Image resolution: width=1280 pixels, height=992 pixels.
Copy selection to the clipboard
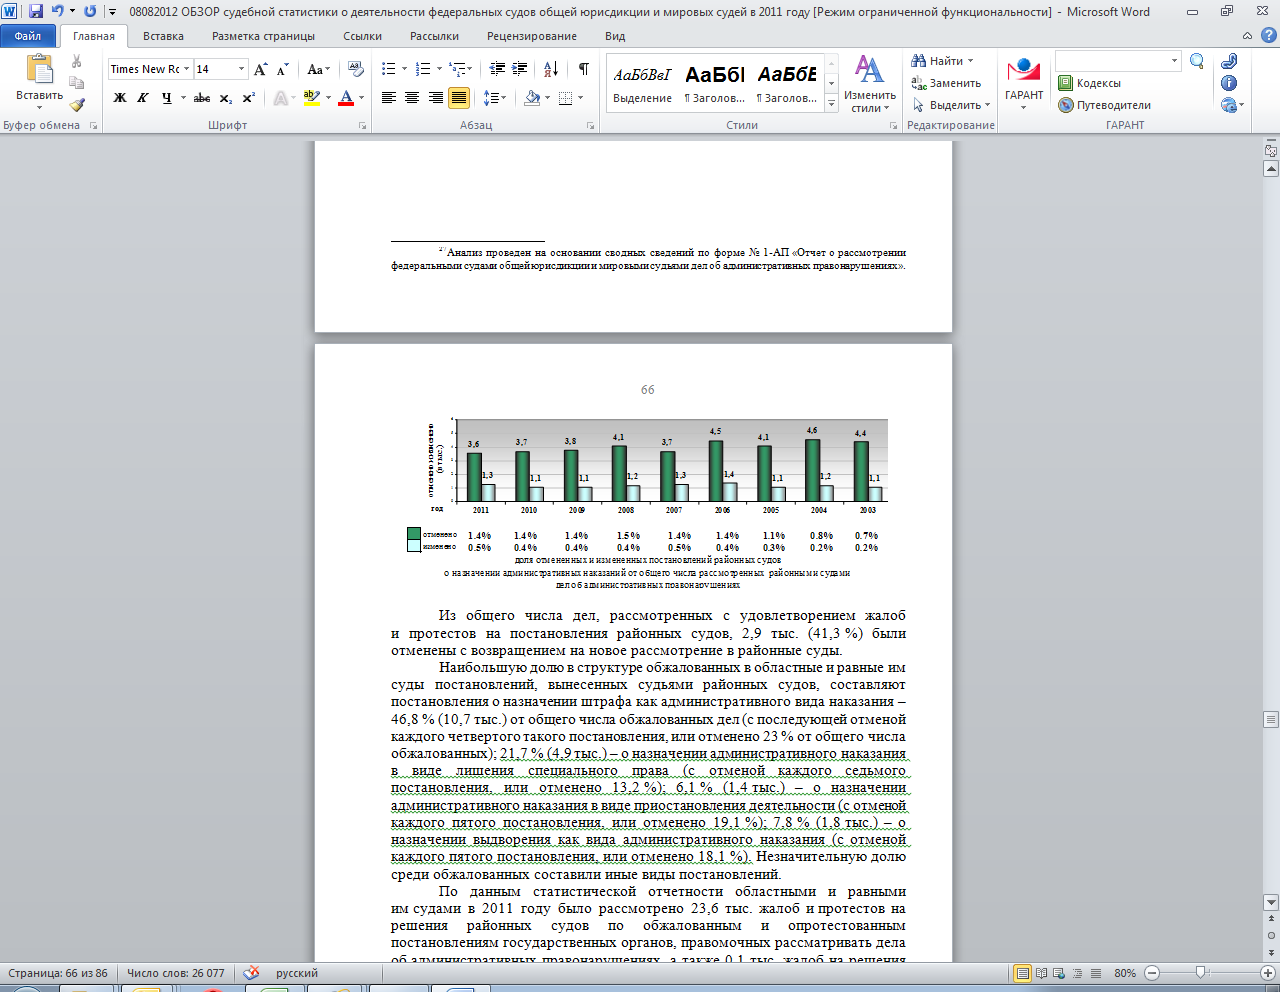click(77, 83)
